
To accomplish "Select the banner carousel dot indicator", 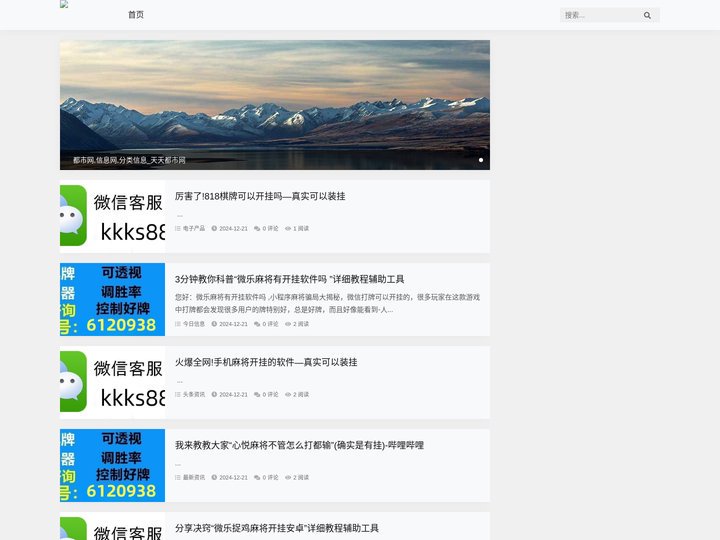I will pyautogui.click(x=481, y=160).
